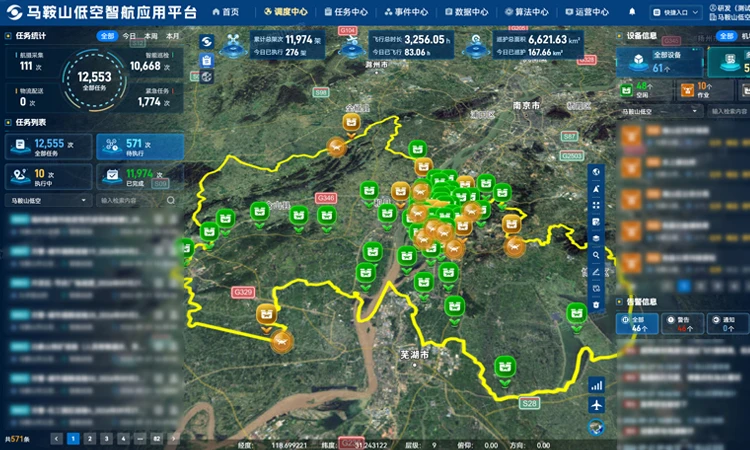The width and height of the screenshot is (750, 450).
Task: Open the layers stack tool on the map toolbar
Action: point(596,238)
